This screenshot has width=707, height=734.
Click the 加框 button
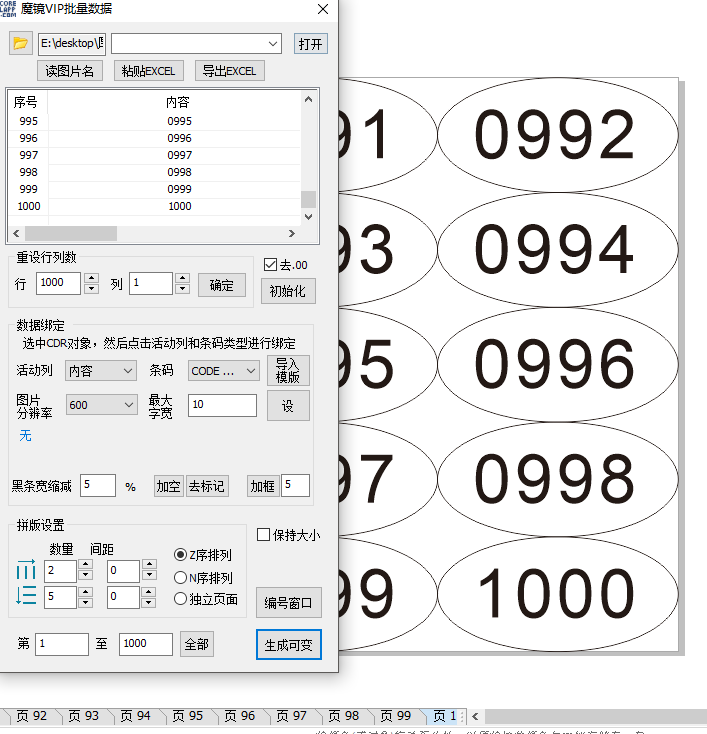pos(263,486)
